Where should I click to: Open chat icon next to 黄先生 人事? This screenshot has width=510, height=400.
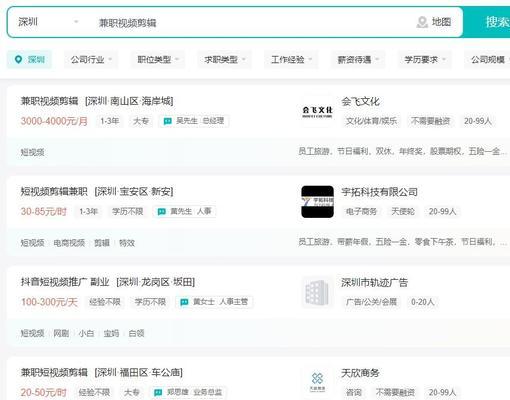pyautogui.click(x=162, y=212)
